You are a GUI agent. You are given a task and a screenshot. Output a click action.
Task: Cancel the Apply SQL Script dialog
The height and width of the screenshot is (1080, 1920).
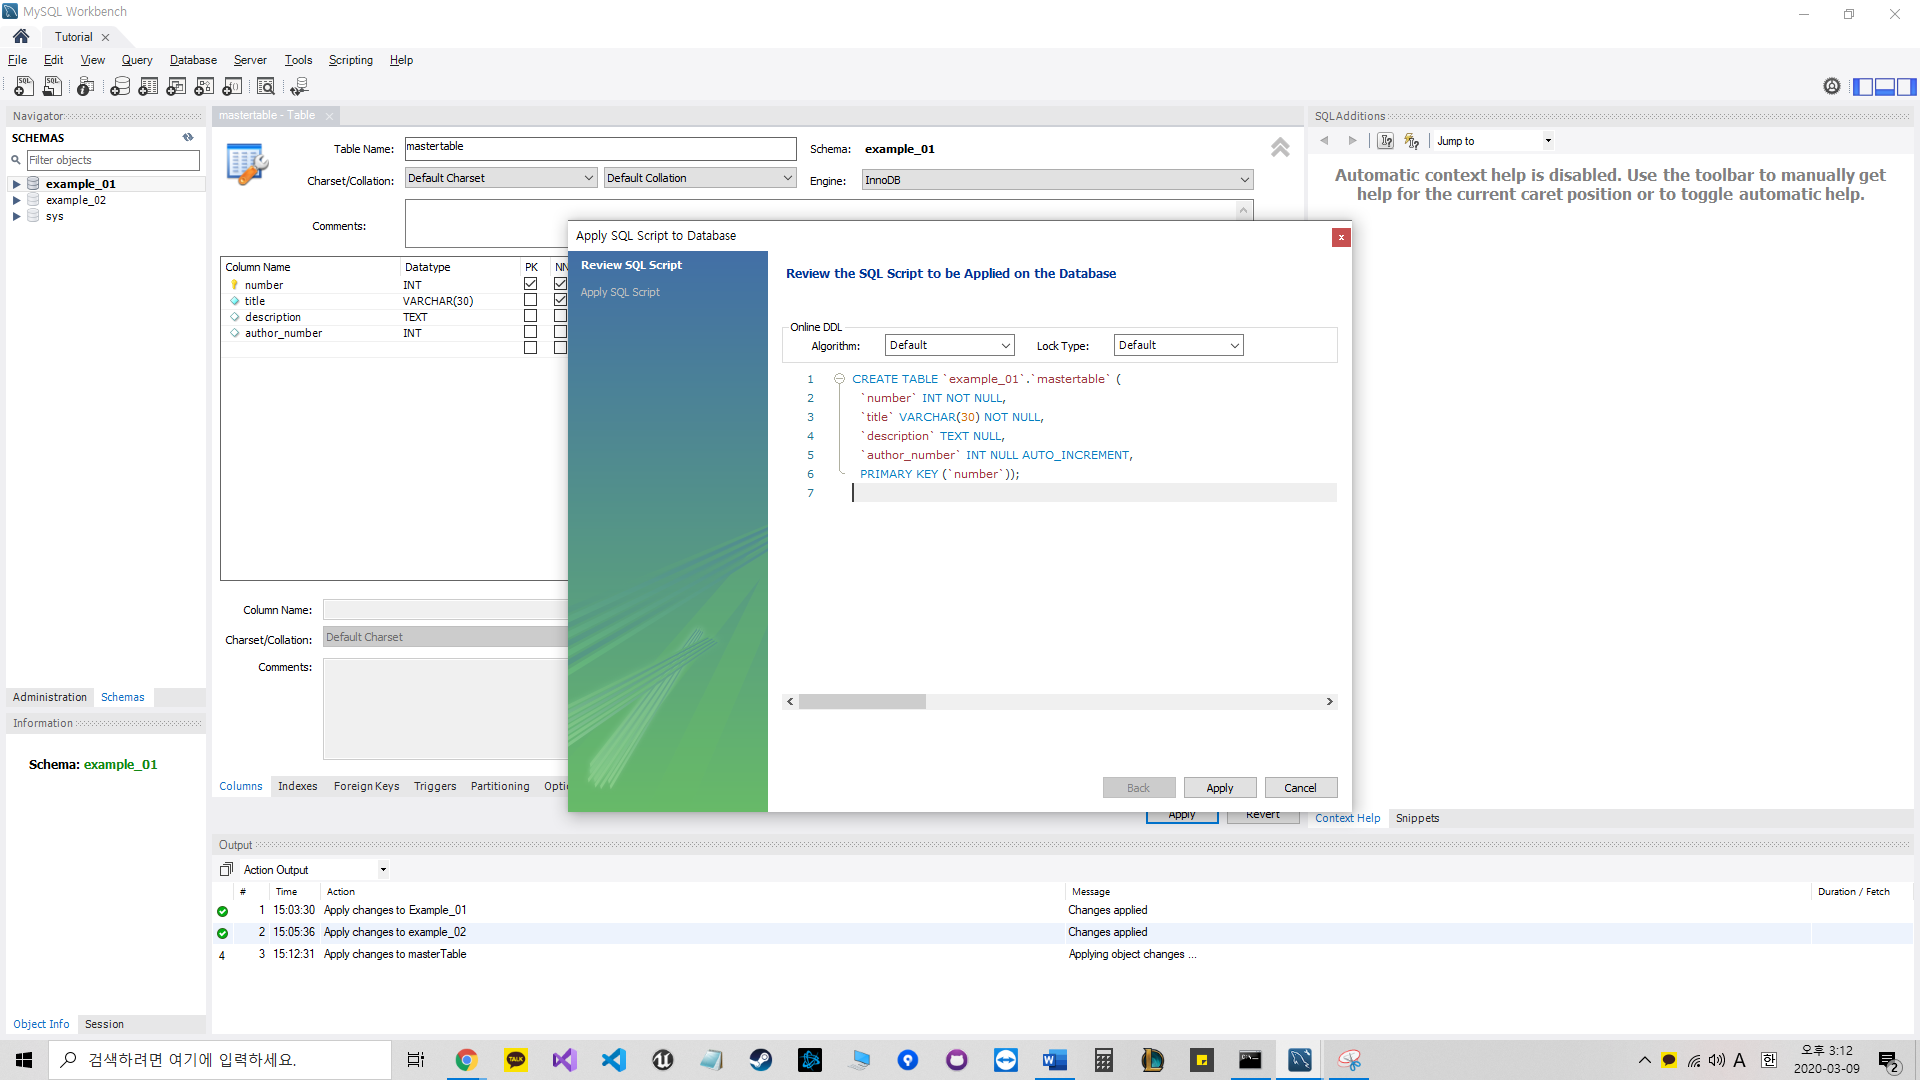1300,788
